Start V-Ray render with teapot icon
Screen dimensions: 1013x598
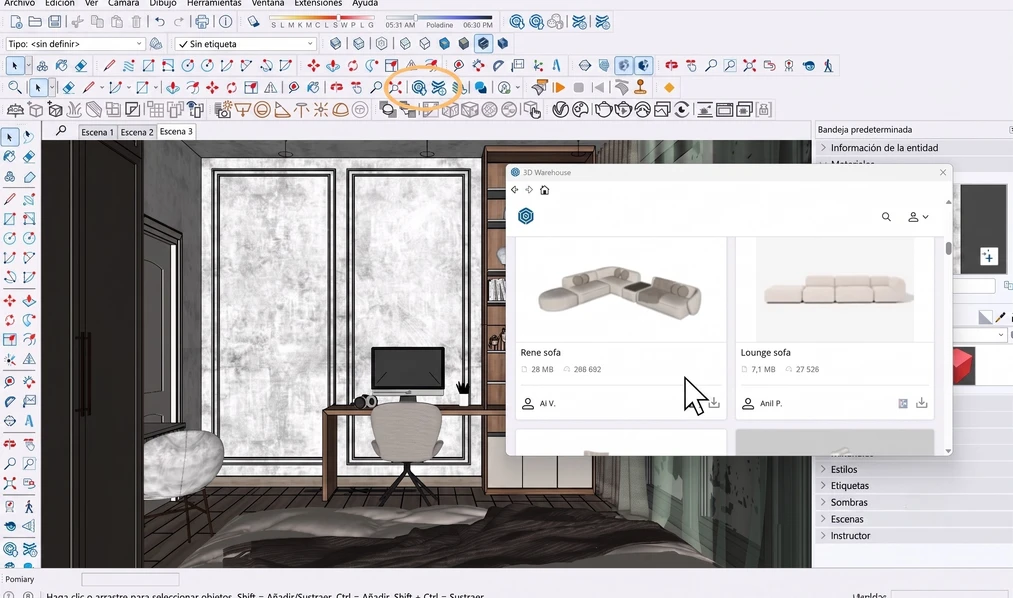(x=603, y=110)
